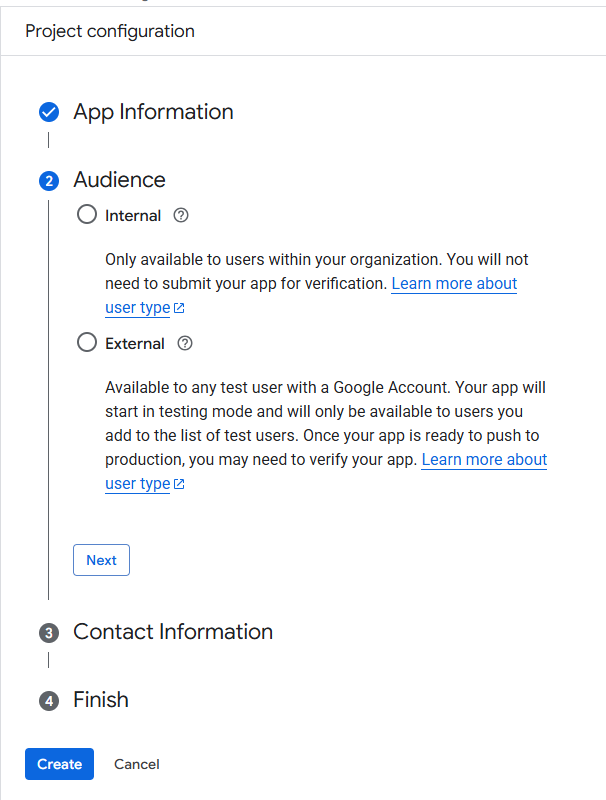Click the Contact Information step 3 icon
This screenshot has width=606, height=800.
(49, 633)
